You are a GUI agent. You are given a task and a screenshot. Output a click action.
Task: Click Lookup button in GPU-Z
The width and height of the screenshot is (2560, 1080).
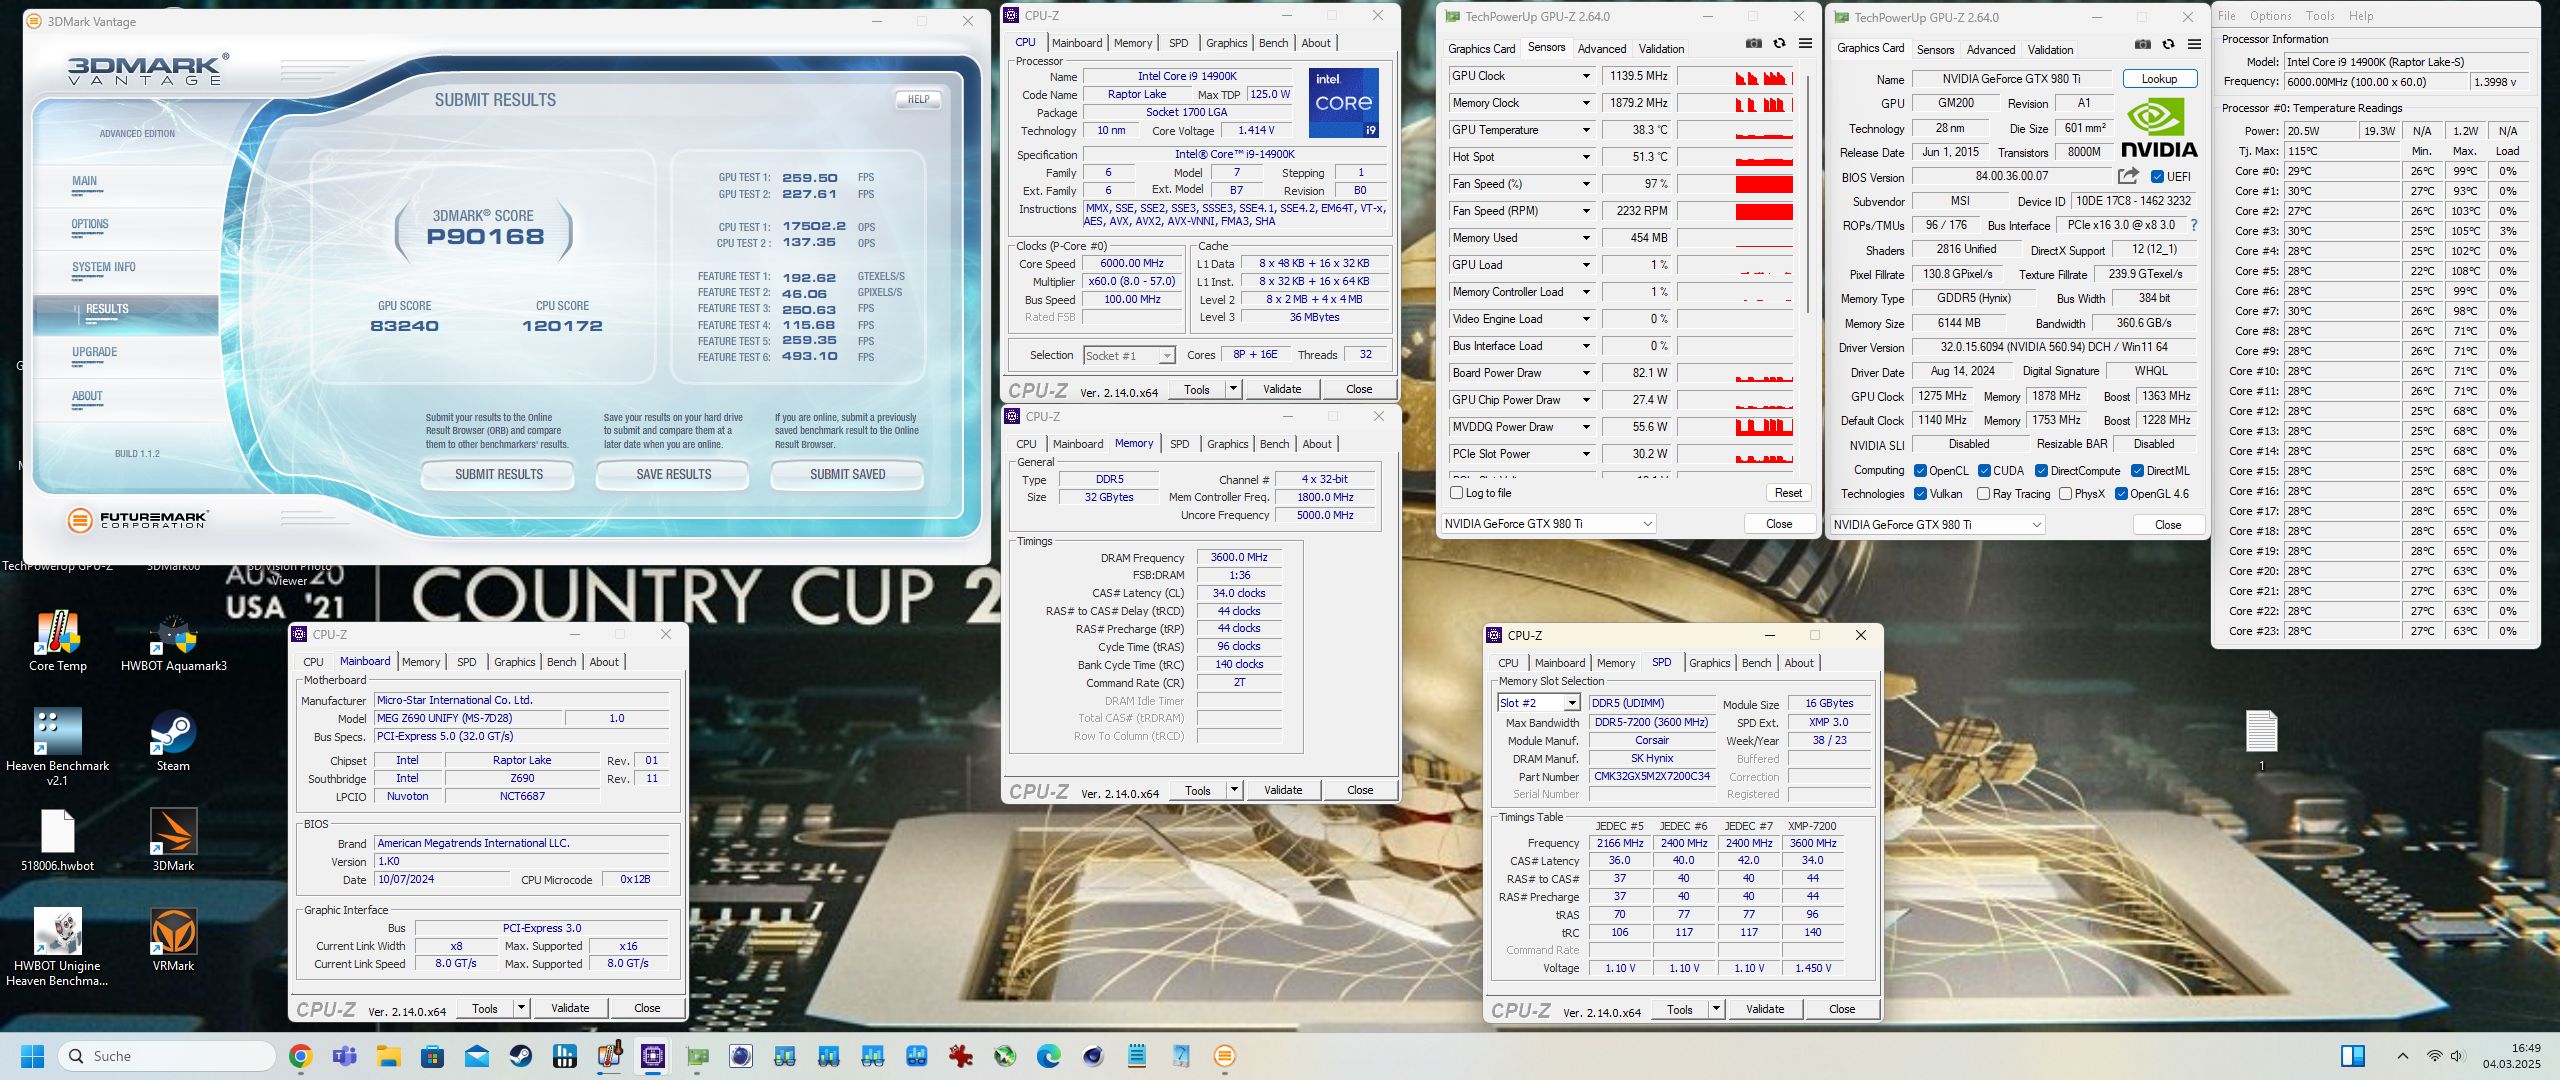2159,79
